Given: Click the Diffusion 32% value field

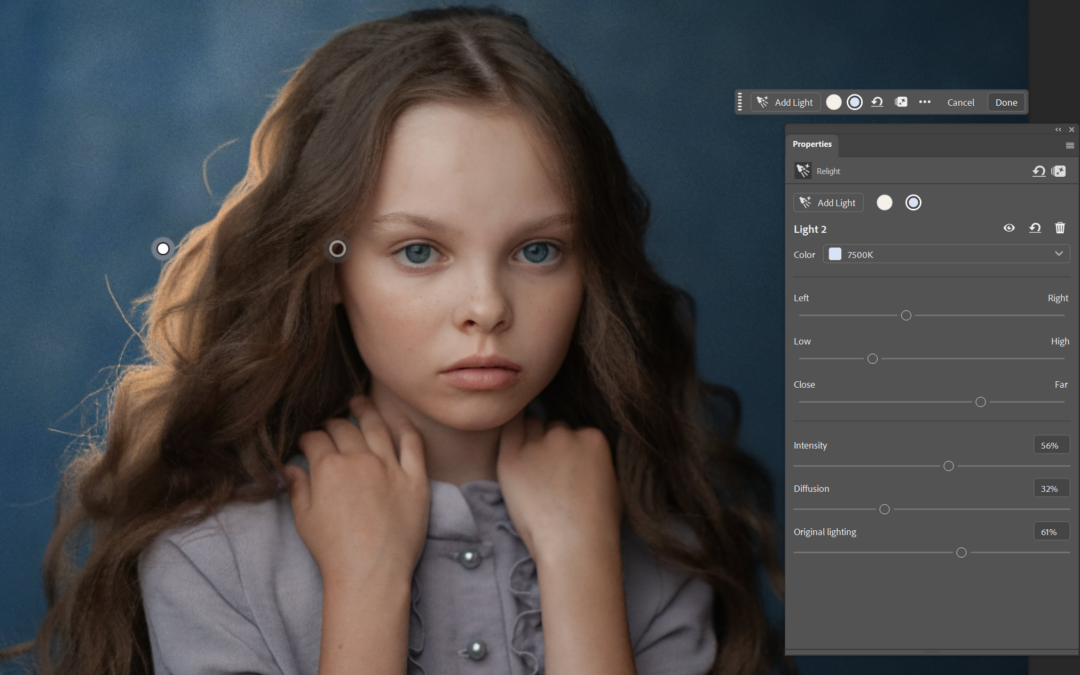Looking at the screenshot, I should point(1051,488).
